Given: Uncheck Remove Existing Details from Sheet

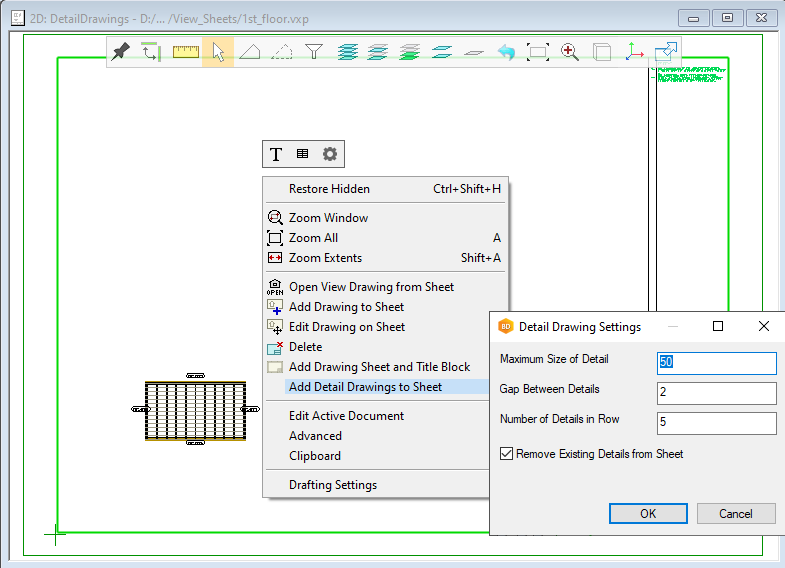Looking at the screenshot, I should (506, 454).
